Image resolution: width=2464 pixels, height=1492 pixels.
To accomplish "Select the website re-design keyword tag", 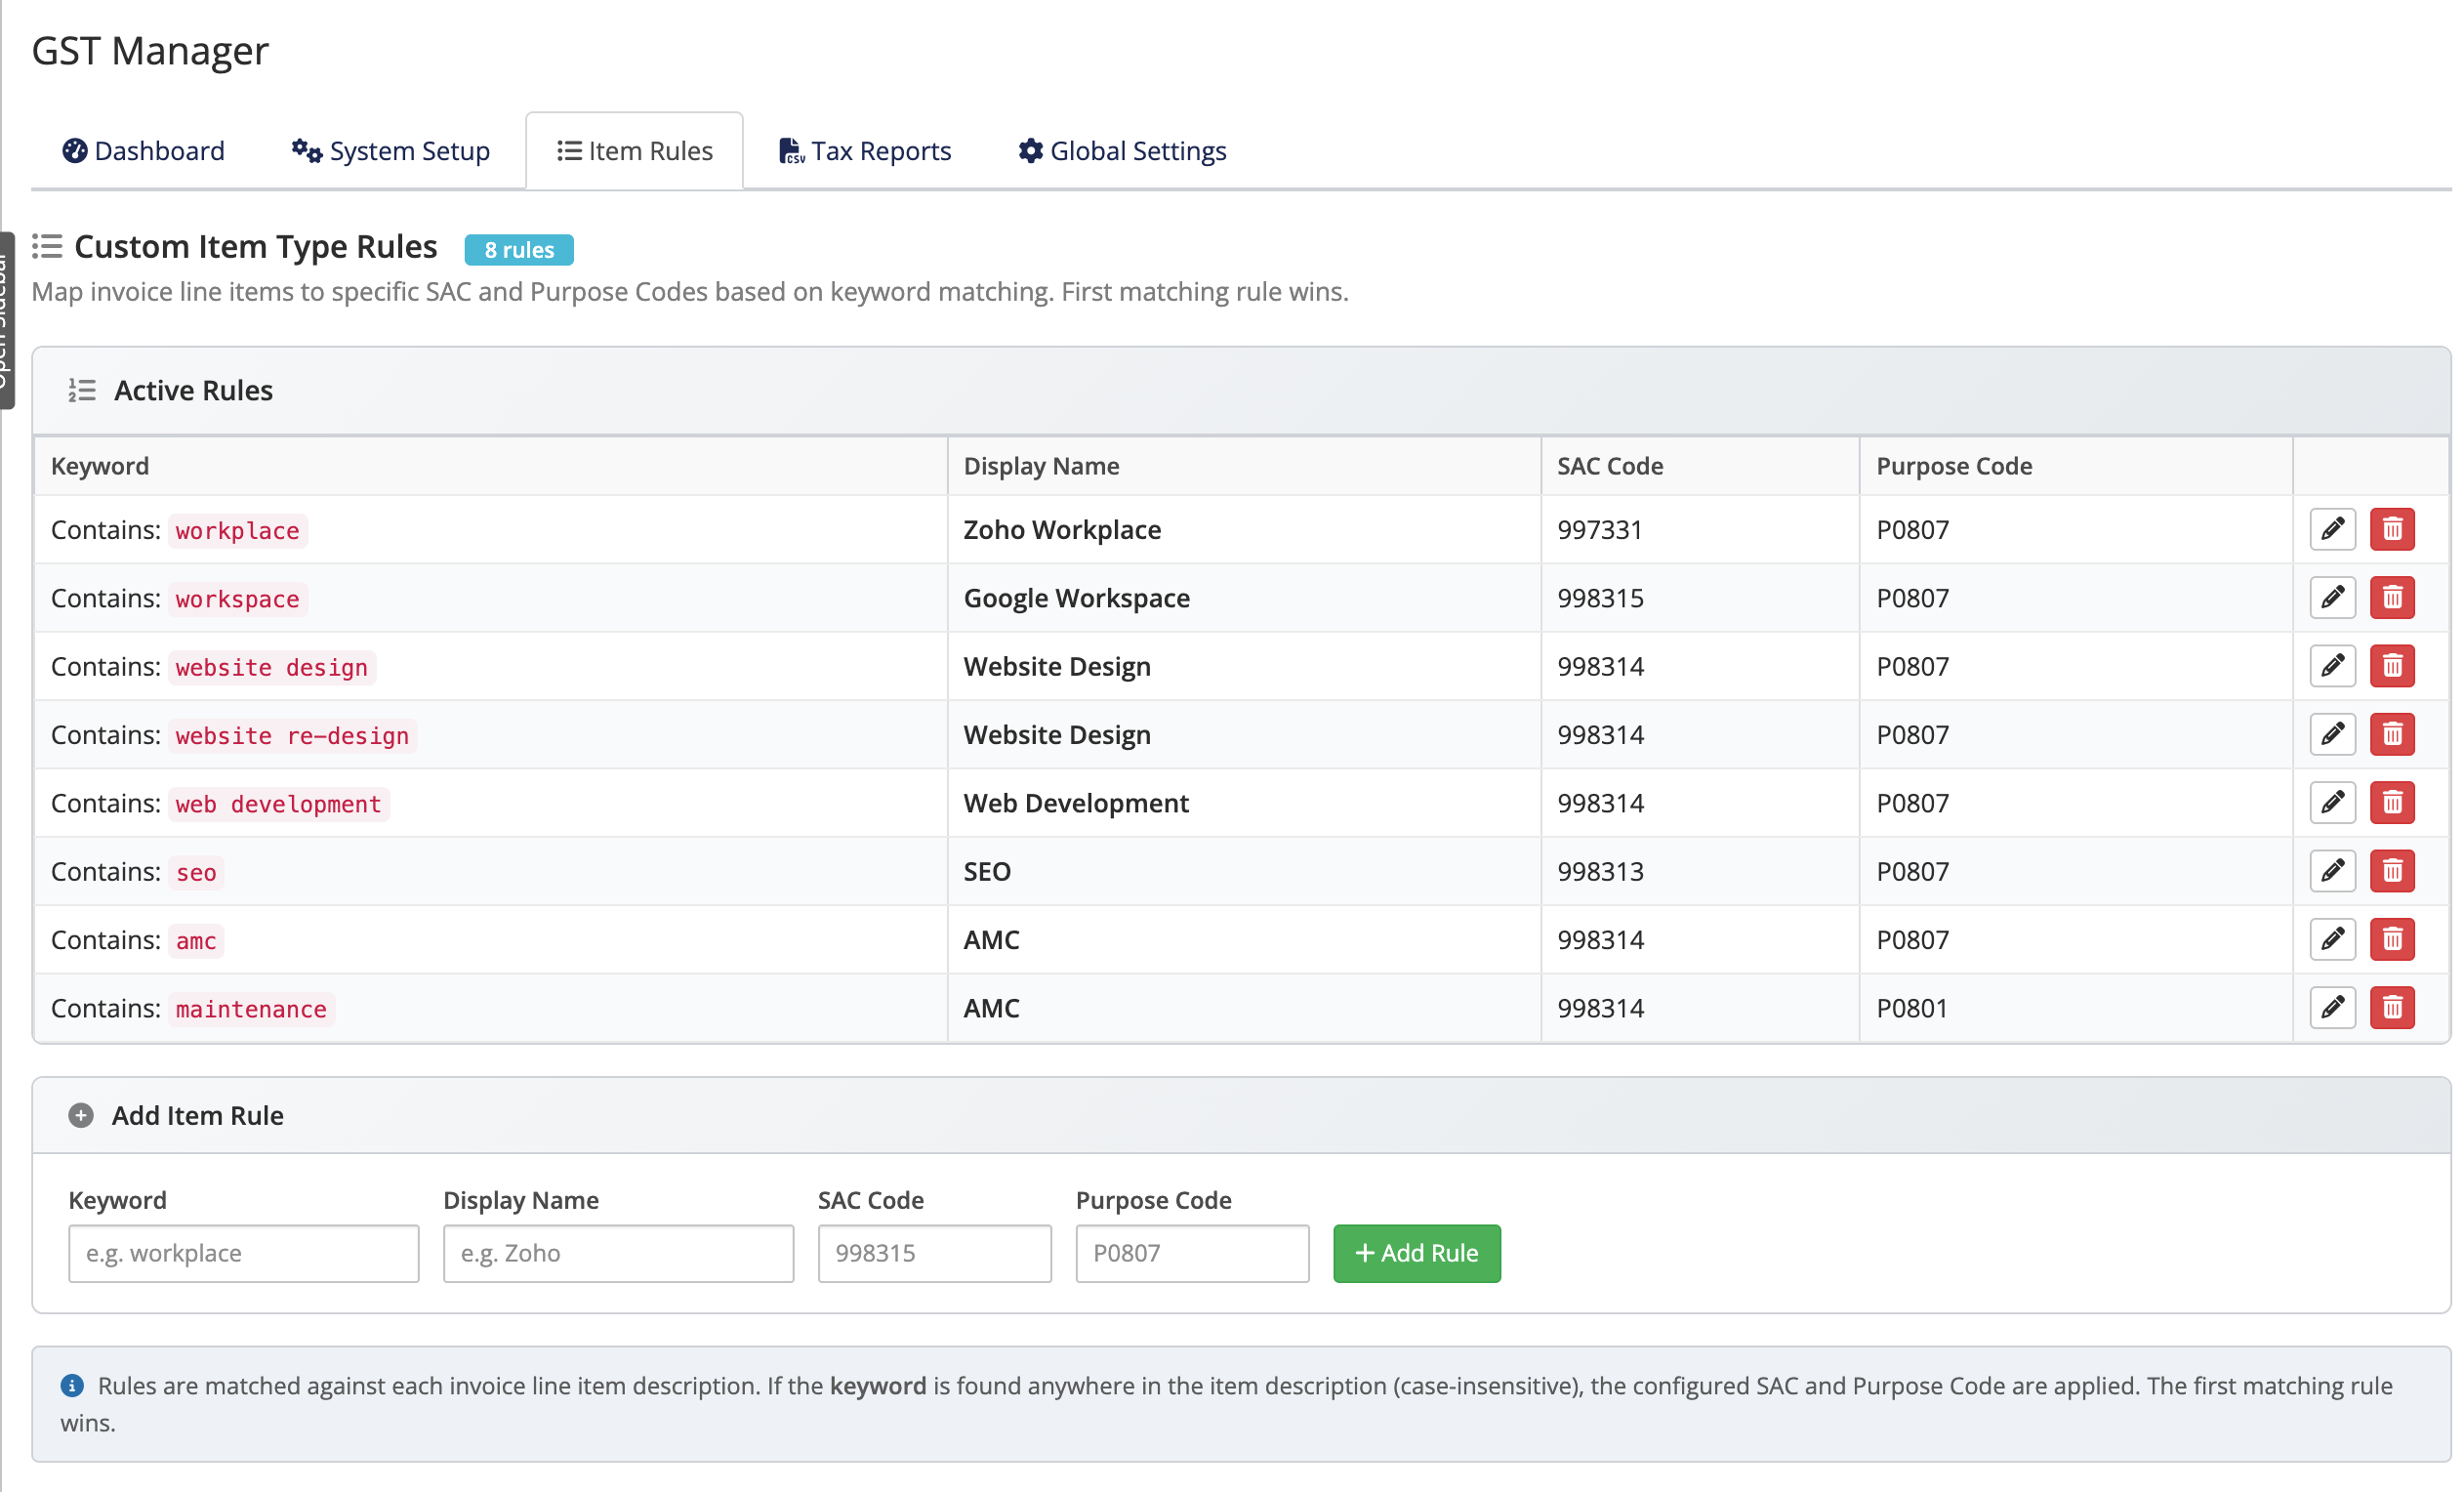I will point(292,735).
